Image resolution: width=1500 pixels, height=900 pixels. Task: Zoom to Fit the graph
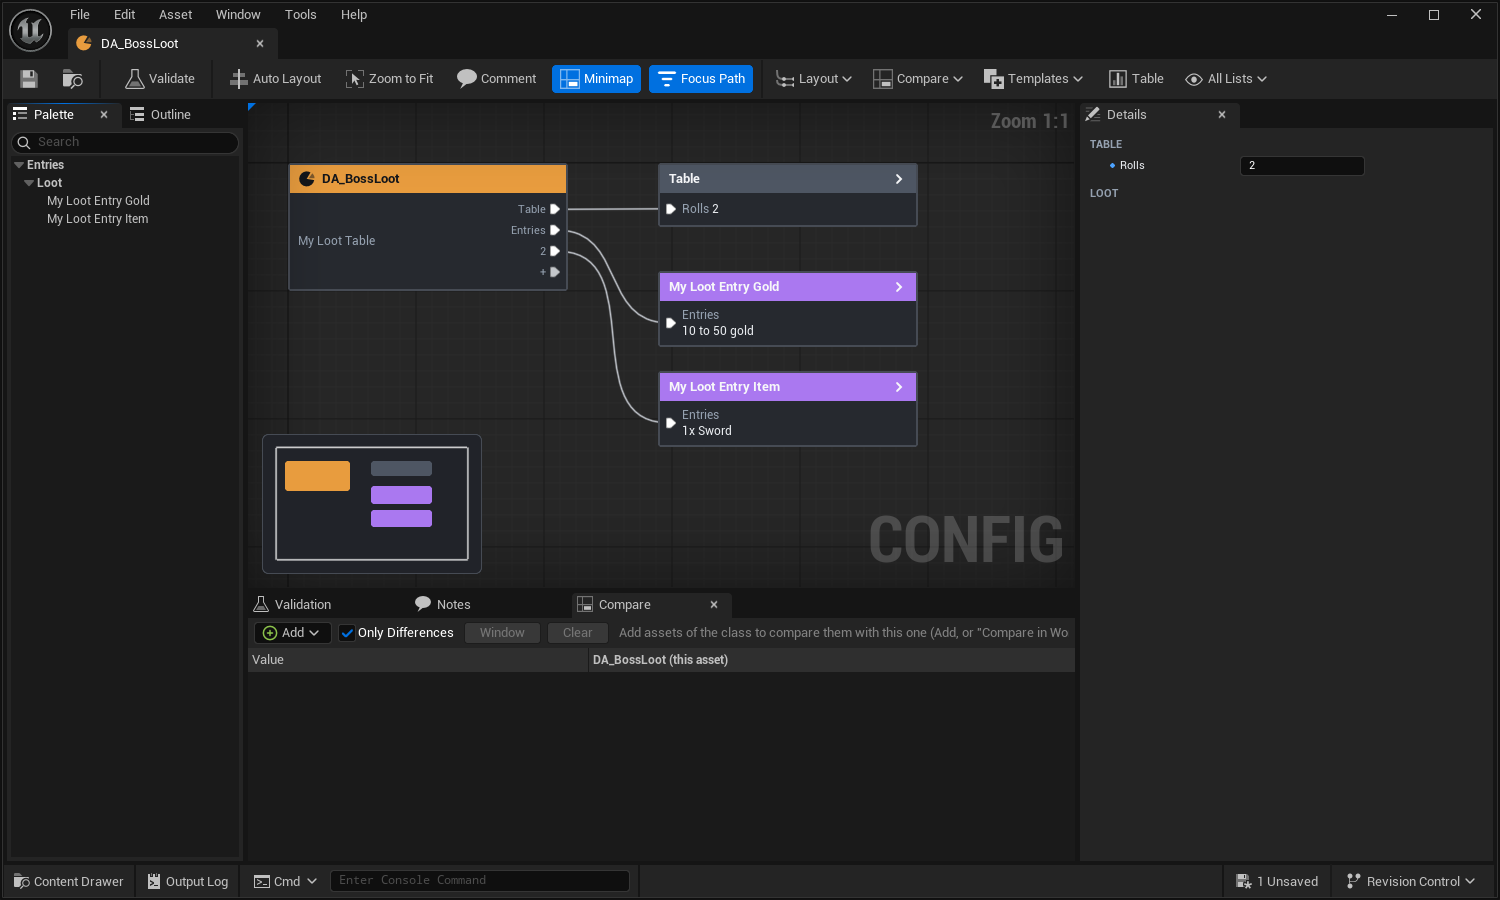[390, 79]
